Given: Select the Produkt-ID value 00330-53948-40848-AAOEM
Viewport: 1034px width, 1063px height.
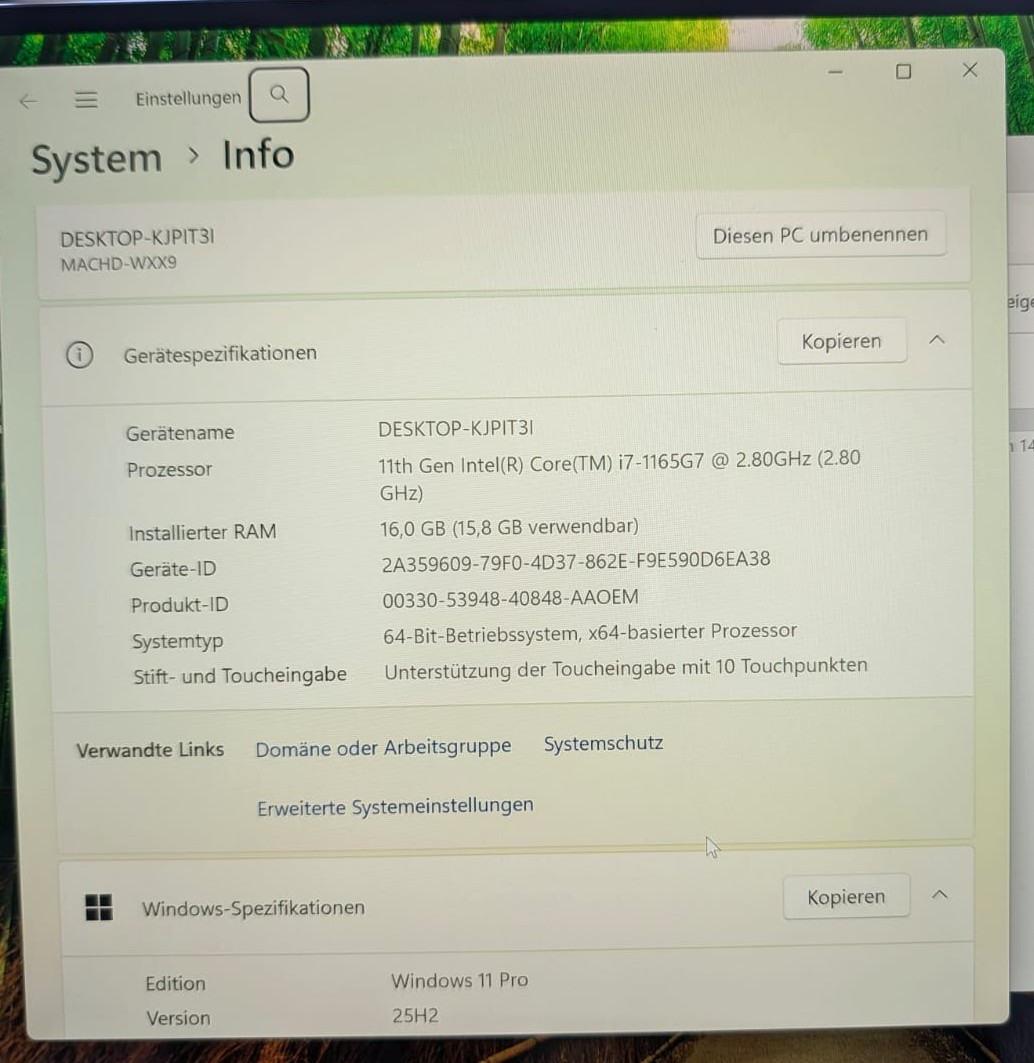Looking at the screenshot, I should (x=511, y=599).
